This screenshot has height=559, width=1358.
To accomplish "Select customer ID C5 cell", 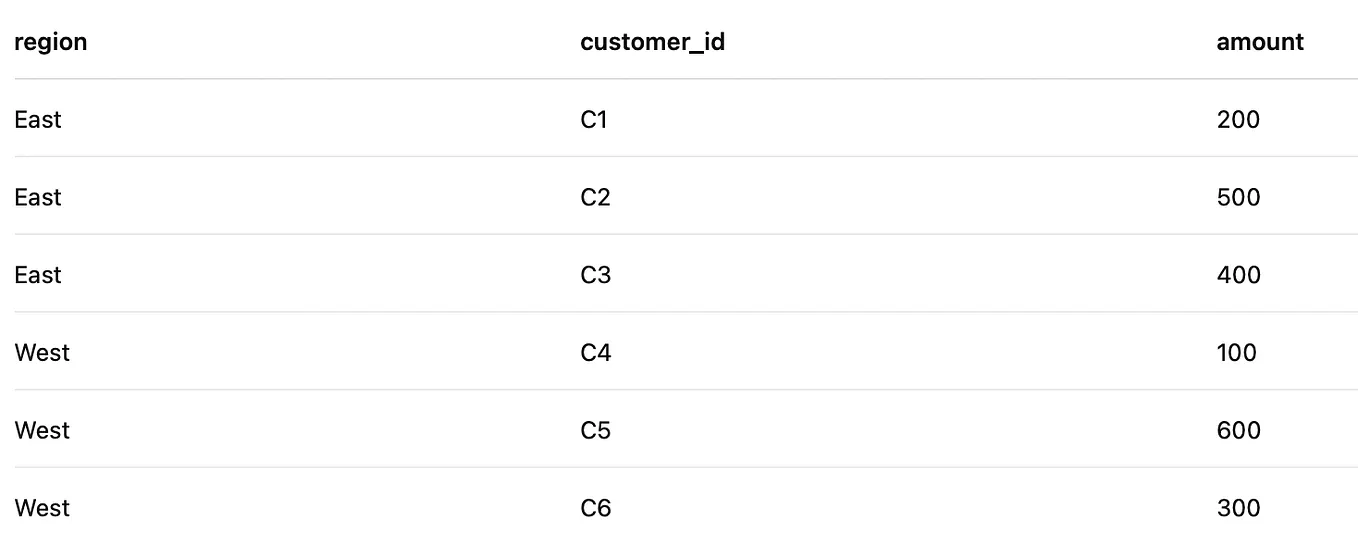I will click(x=595, y=431).
